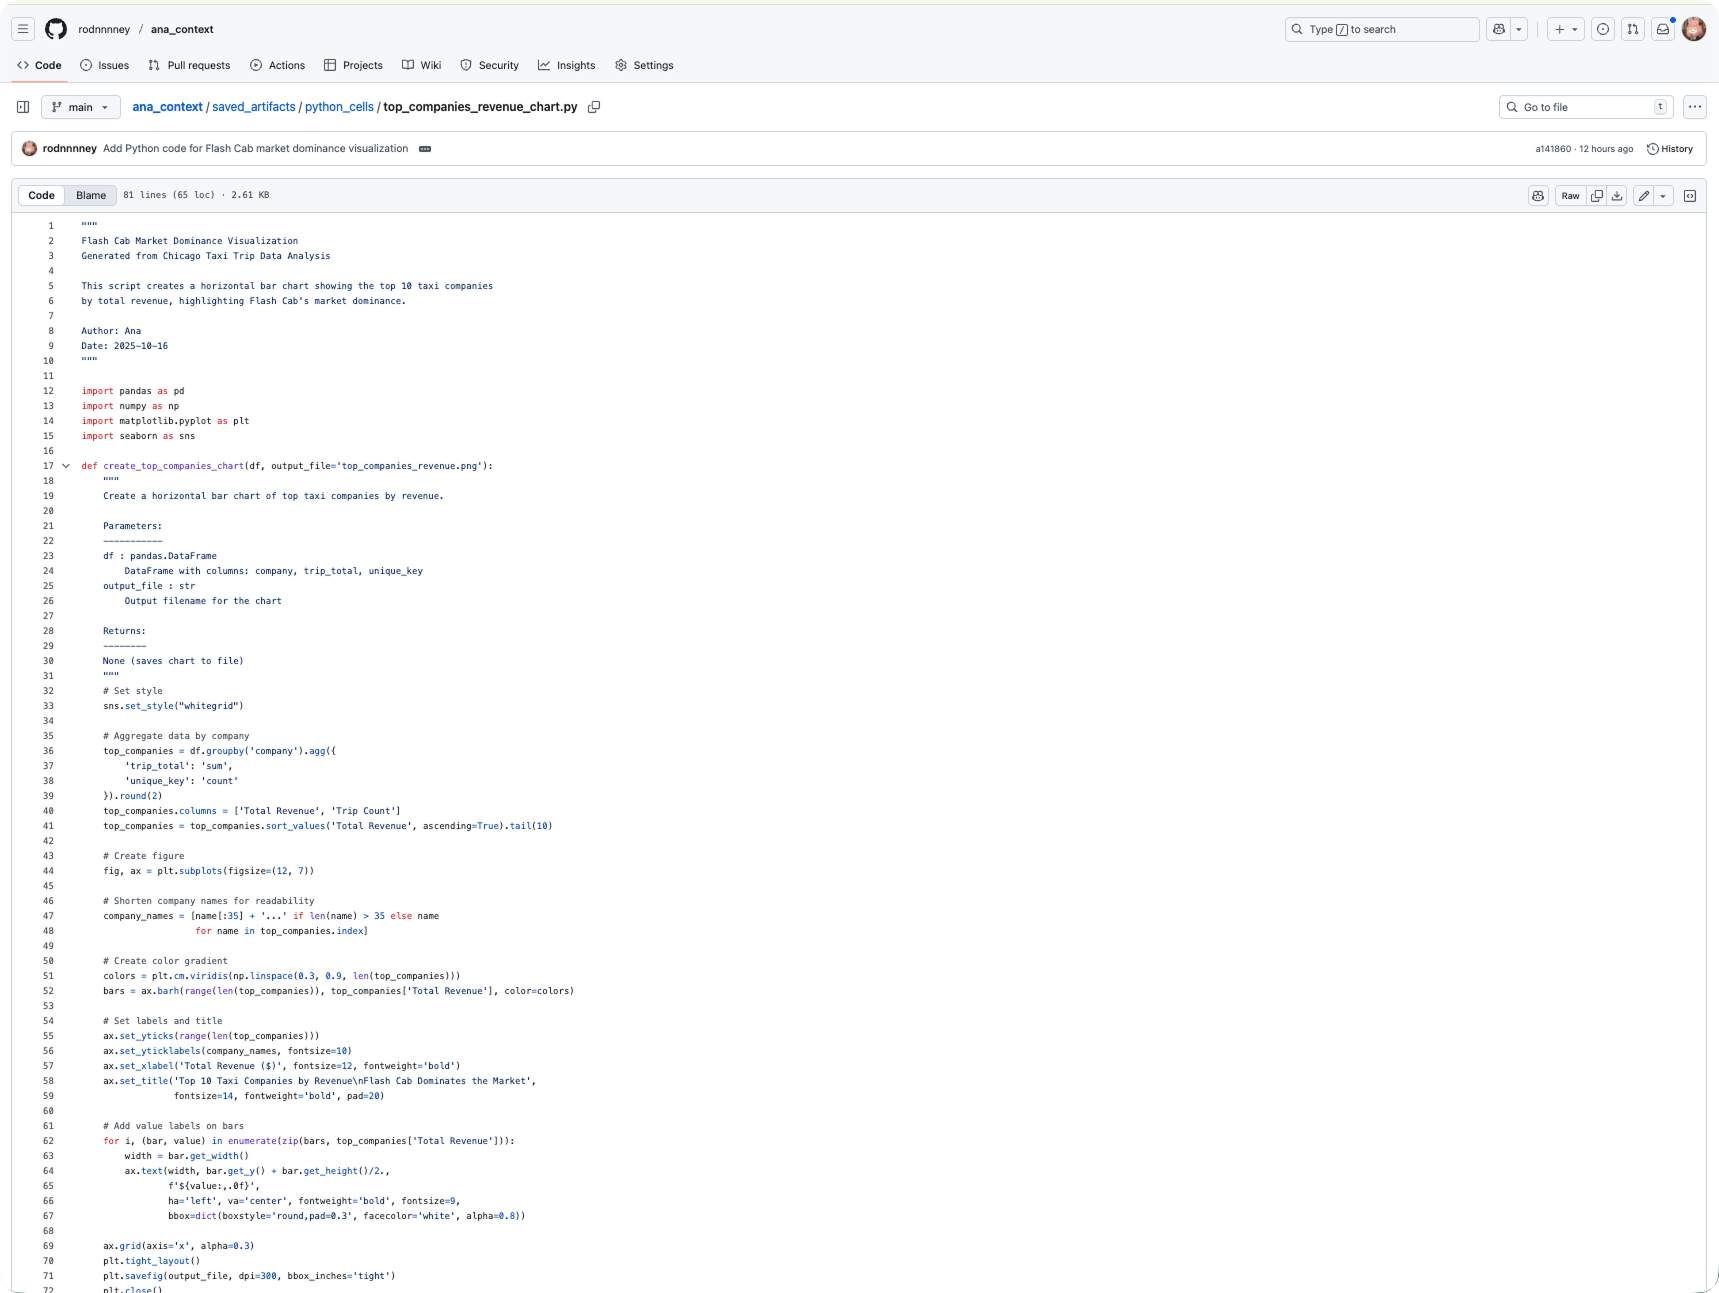Click the search box 'Type / to search'
1719x1293 pixels.
pos(1382,29)
